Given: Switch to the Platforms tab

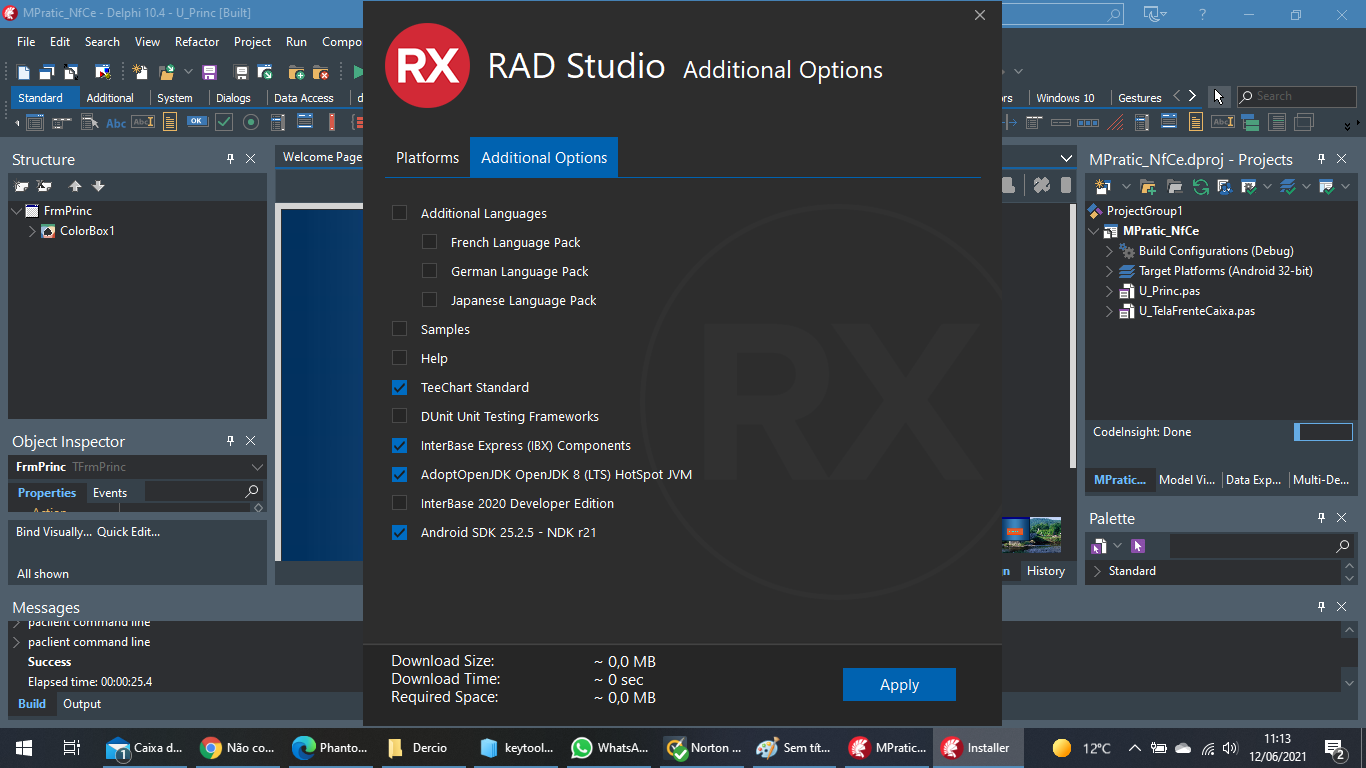Looking at the screenshot, I should point(427,158).
